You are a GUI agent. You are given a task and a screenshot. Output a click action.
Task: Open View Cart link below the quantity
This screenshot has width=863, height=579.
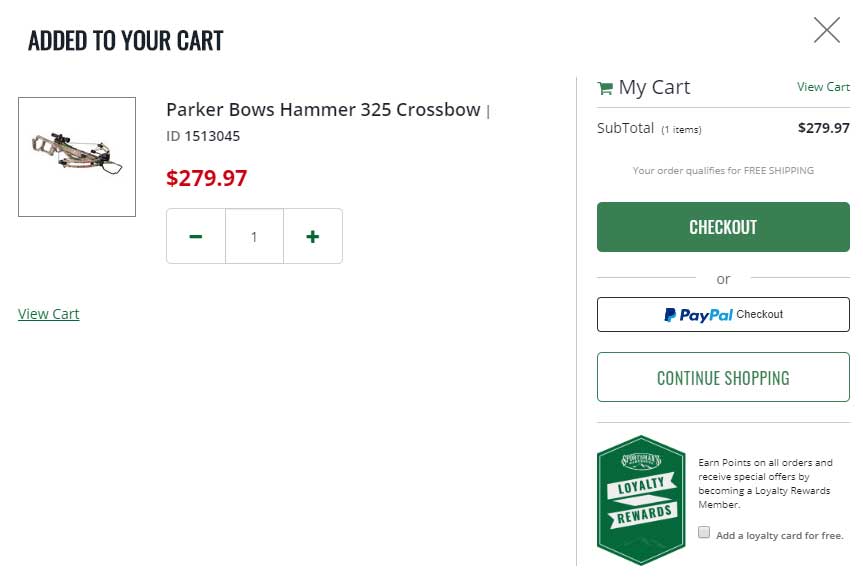point(49,314)
